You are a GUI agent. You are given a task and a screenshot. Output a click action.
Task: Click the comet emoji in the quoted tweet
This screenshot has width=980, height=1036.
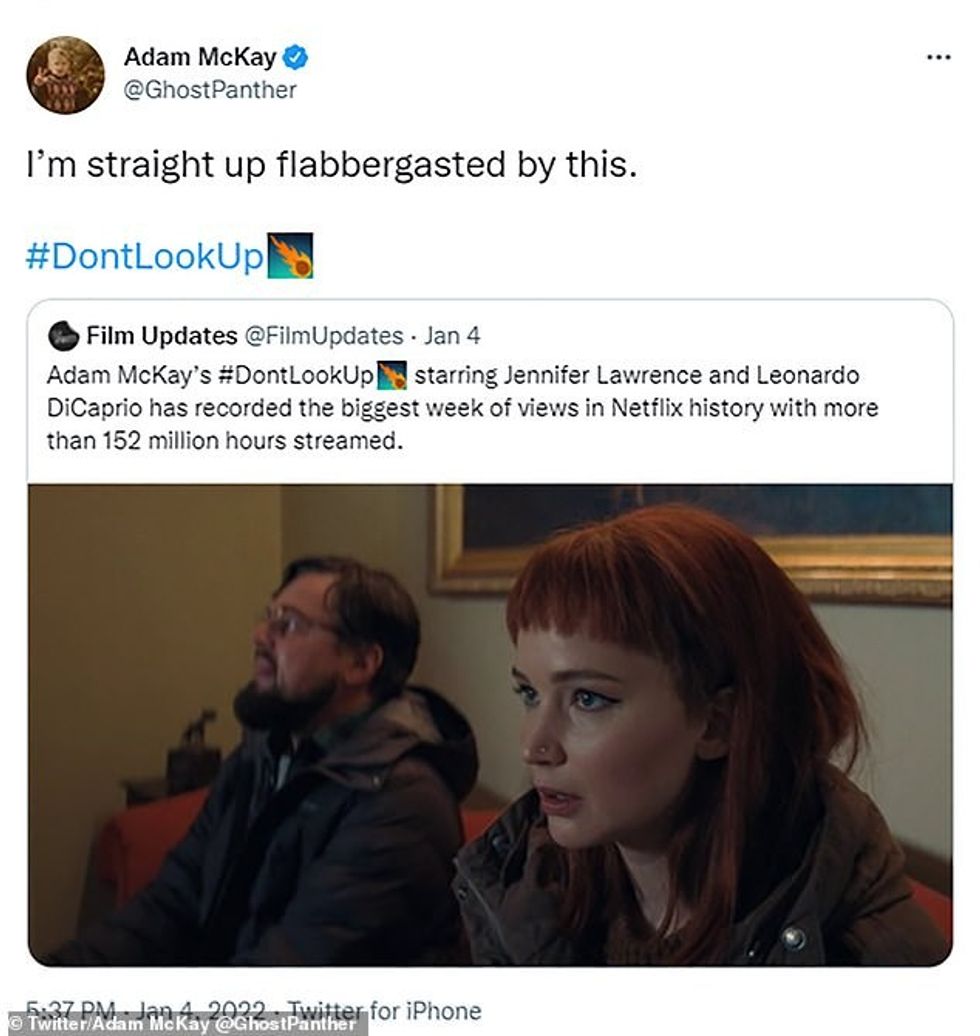[x=391, y=378]
